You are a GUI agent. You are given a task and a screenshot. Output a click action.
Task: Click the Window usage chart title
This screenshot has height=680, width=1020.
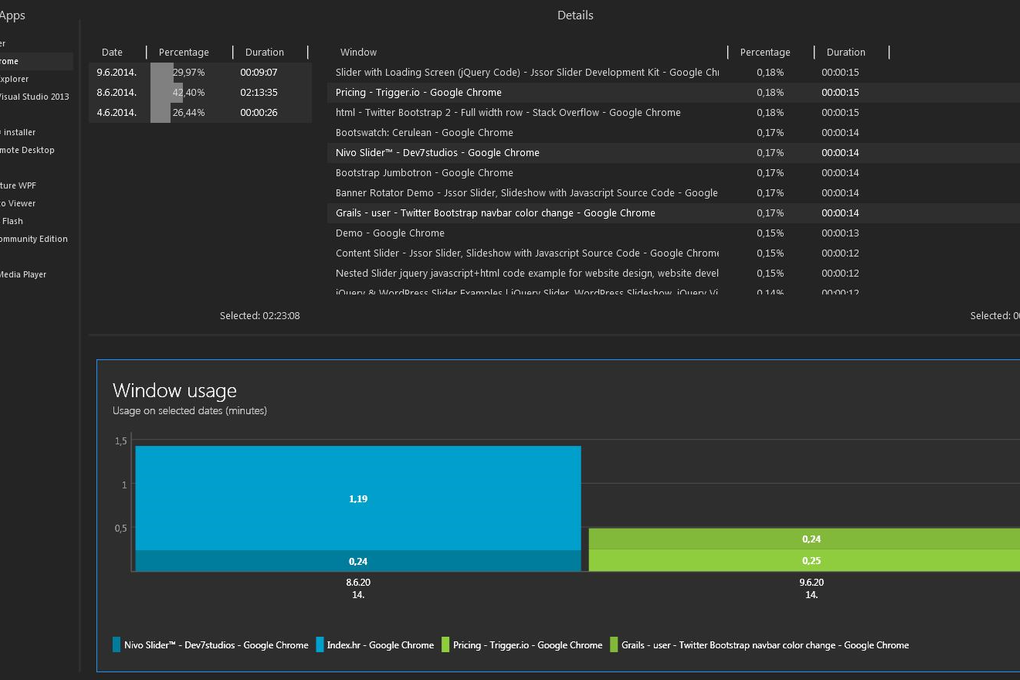click(x=174, y=390)
